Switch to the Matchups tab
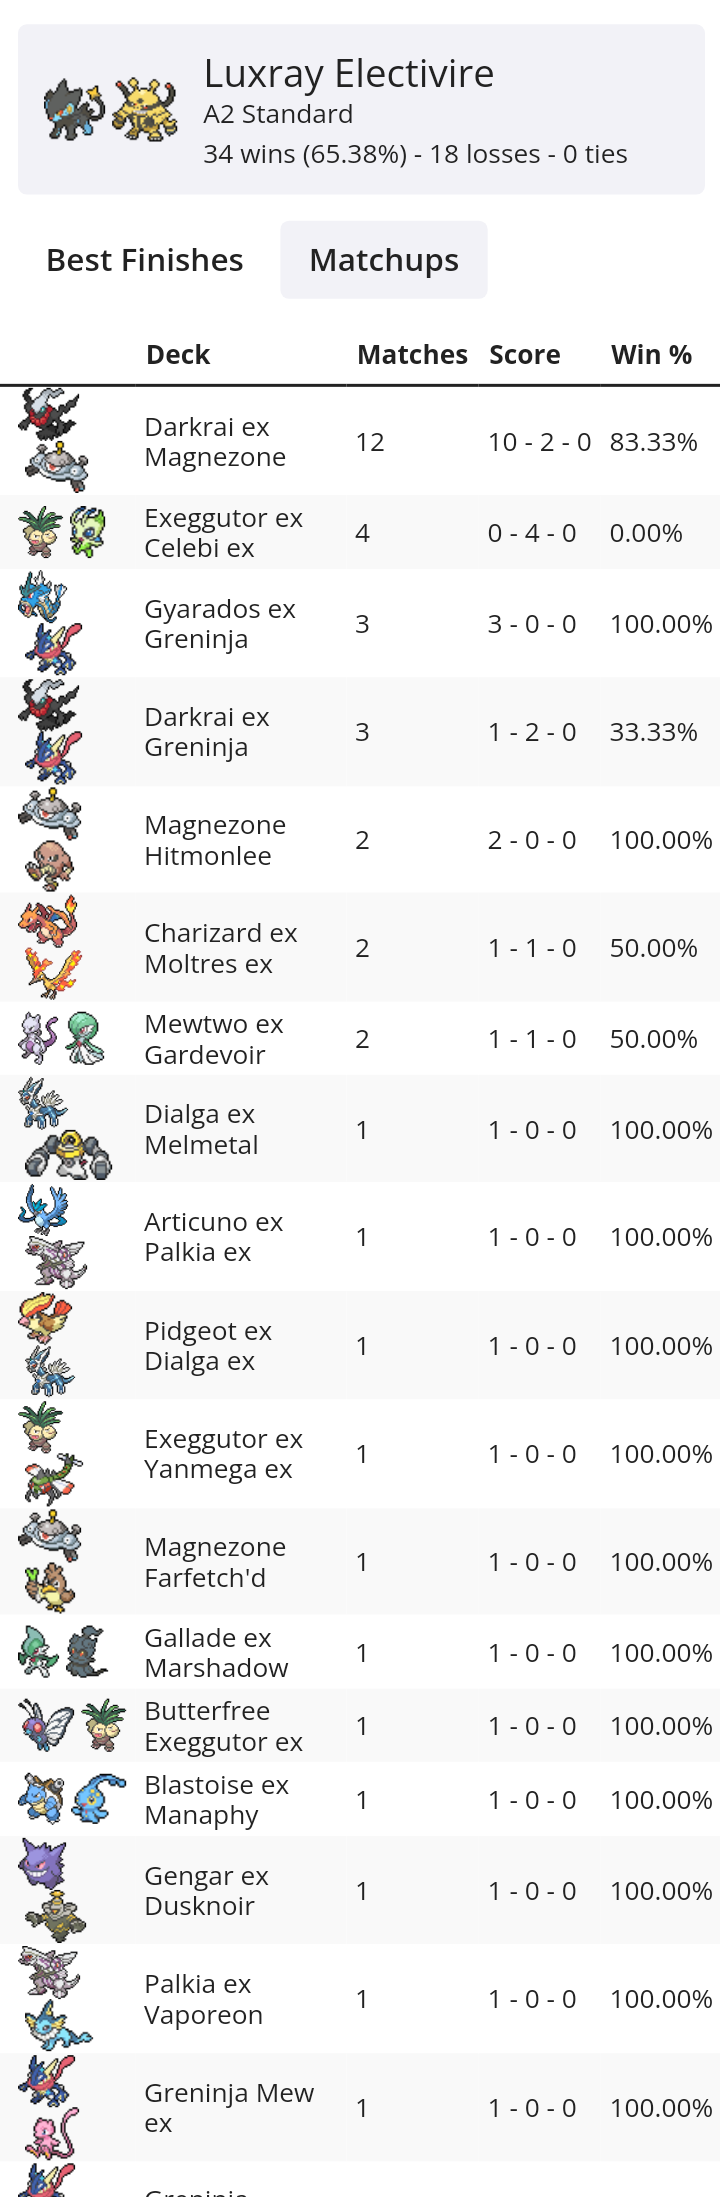The width and height of the screenshot is (720, 2197). [x=384, y=260]
